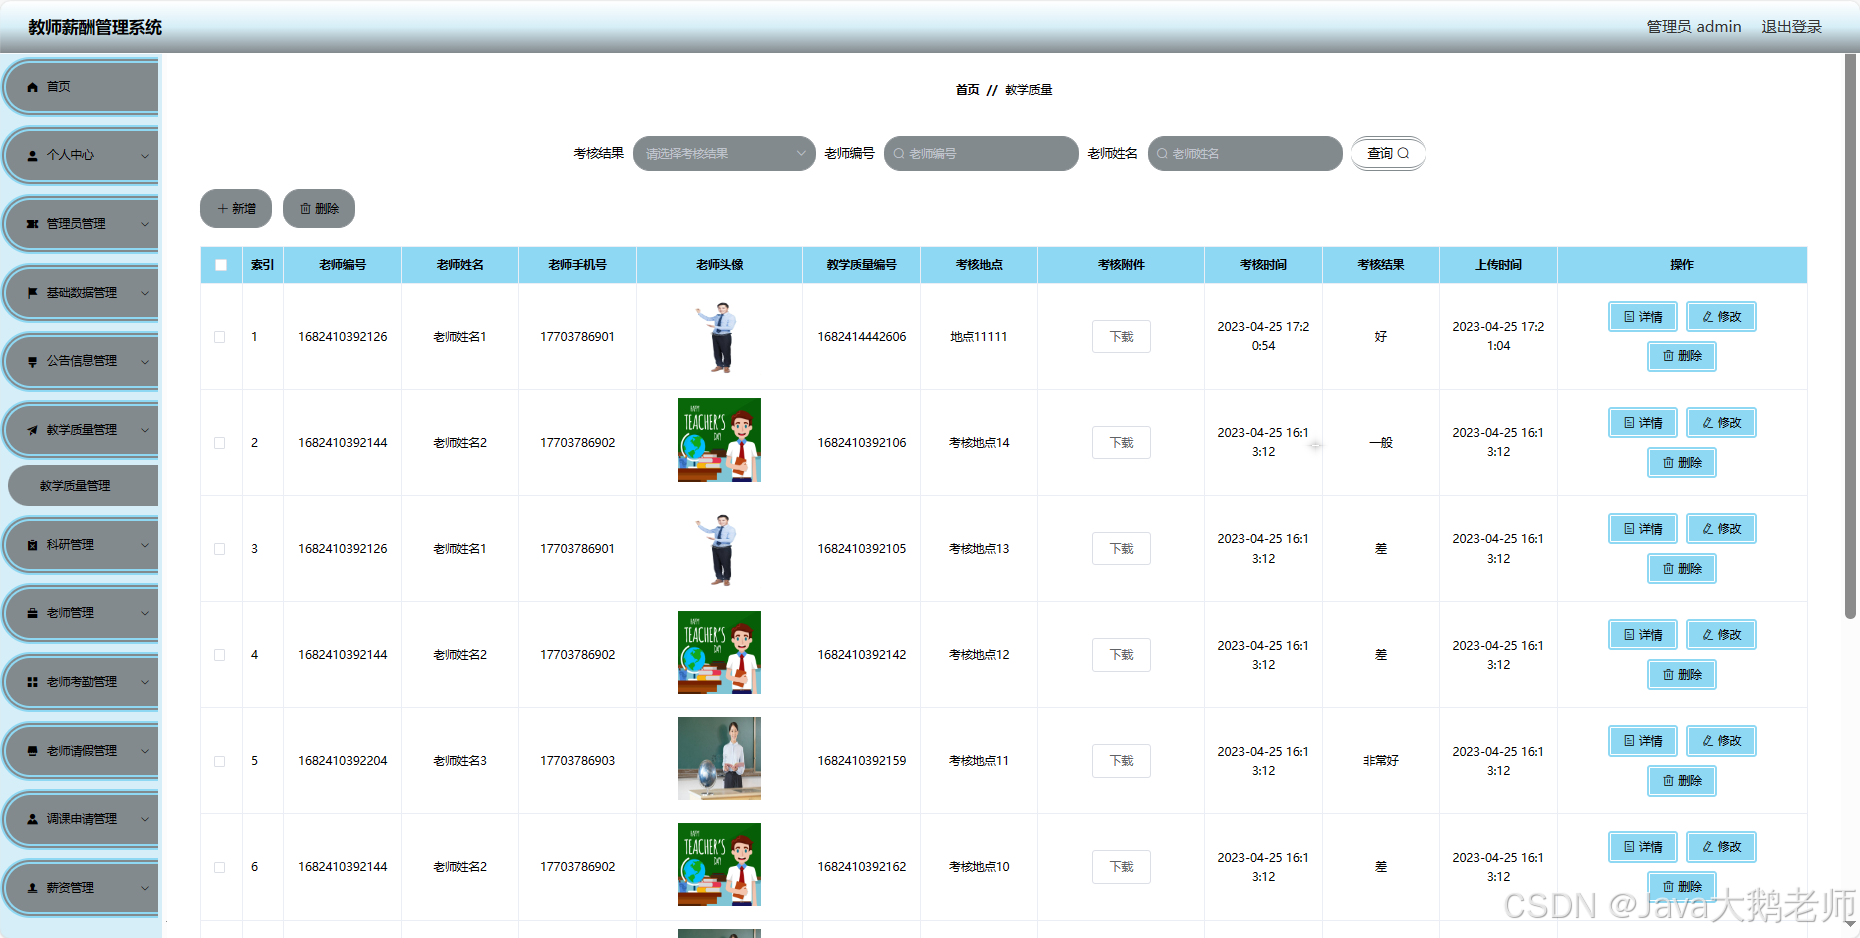
Task: Click the vertical page scrollbar thumb
Action: point(1850,336)
